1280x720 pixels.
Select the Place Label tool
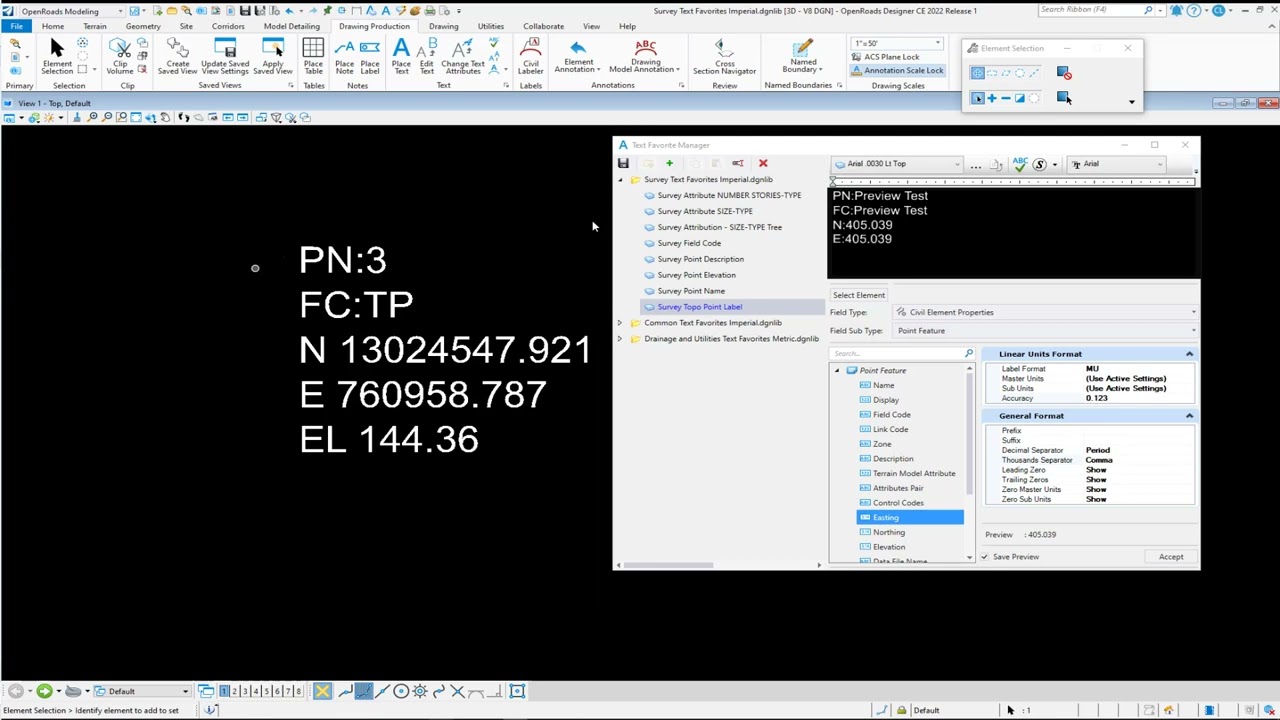click(x=370, y=56)
